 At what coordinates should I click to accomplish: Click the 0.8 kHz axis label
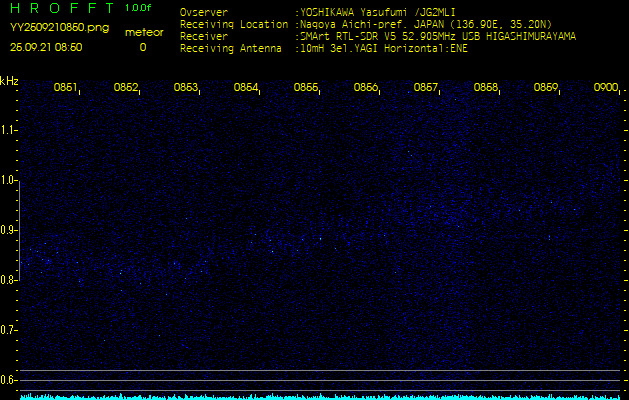9,280
